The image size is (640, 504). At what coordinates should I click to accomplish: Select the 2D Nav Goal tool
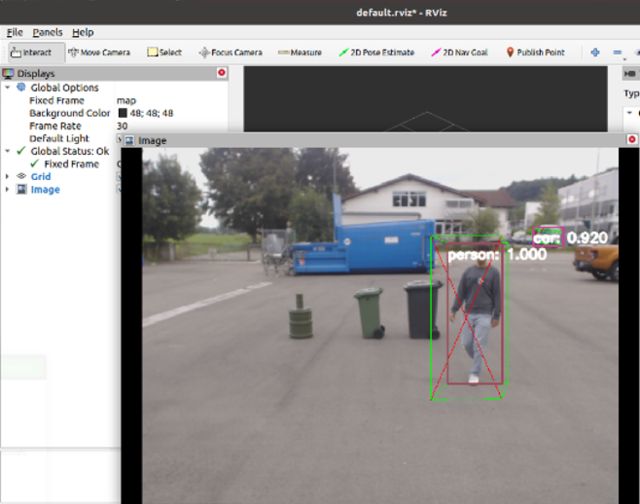(460, 52)
